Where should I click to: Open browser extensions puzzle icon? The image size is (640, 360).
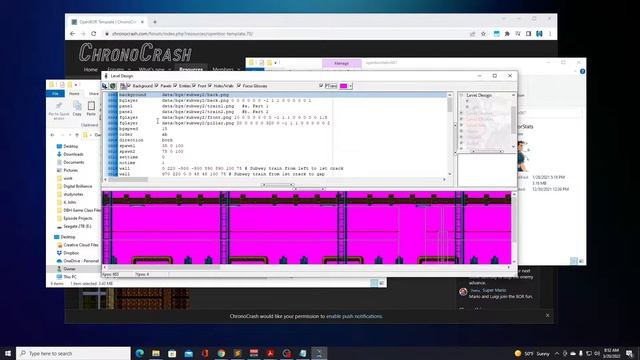507,34
